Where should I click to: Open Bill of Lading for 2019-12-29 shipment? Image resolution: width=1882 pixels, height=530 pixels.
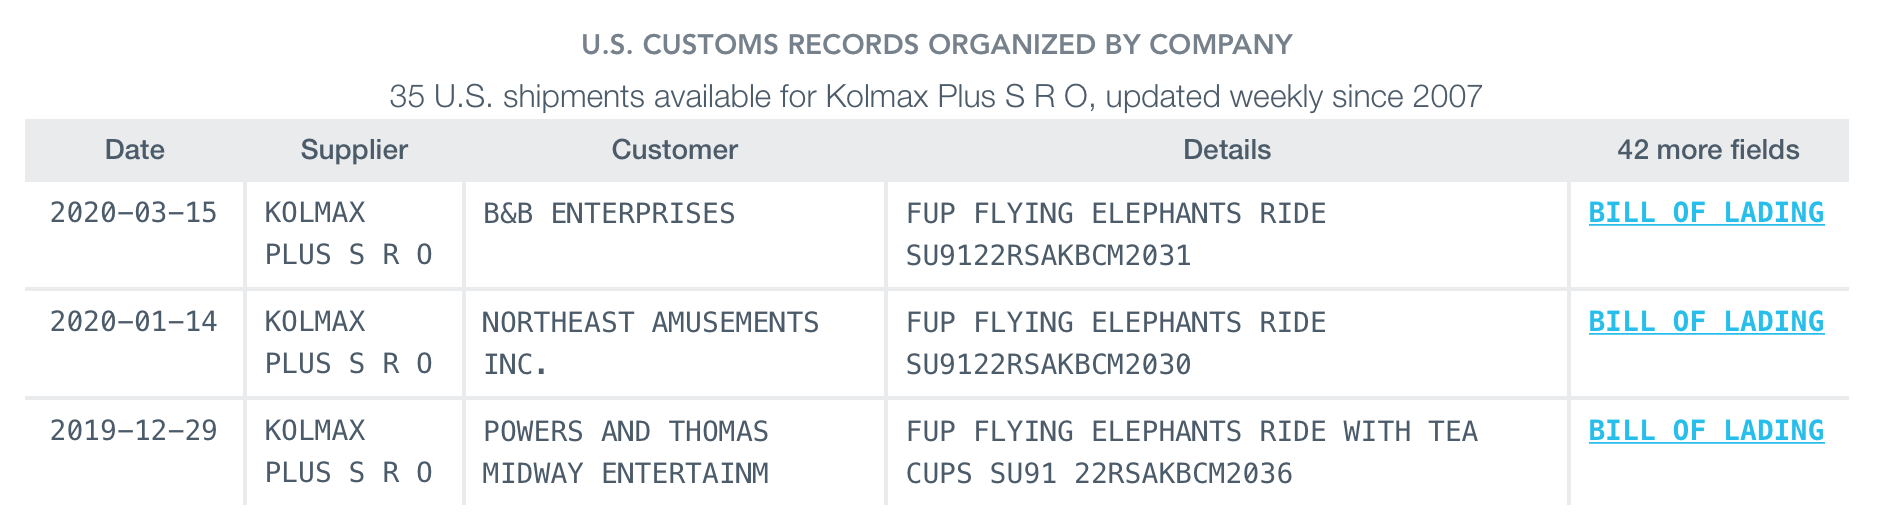click(x=1706, y=431)
